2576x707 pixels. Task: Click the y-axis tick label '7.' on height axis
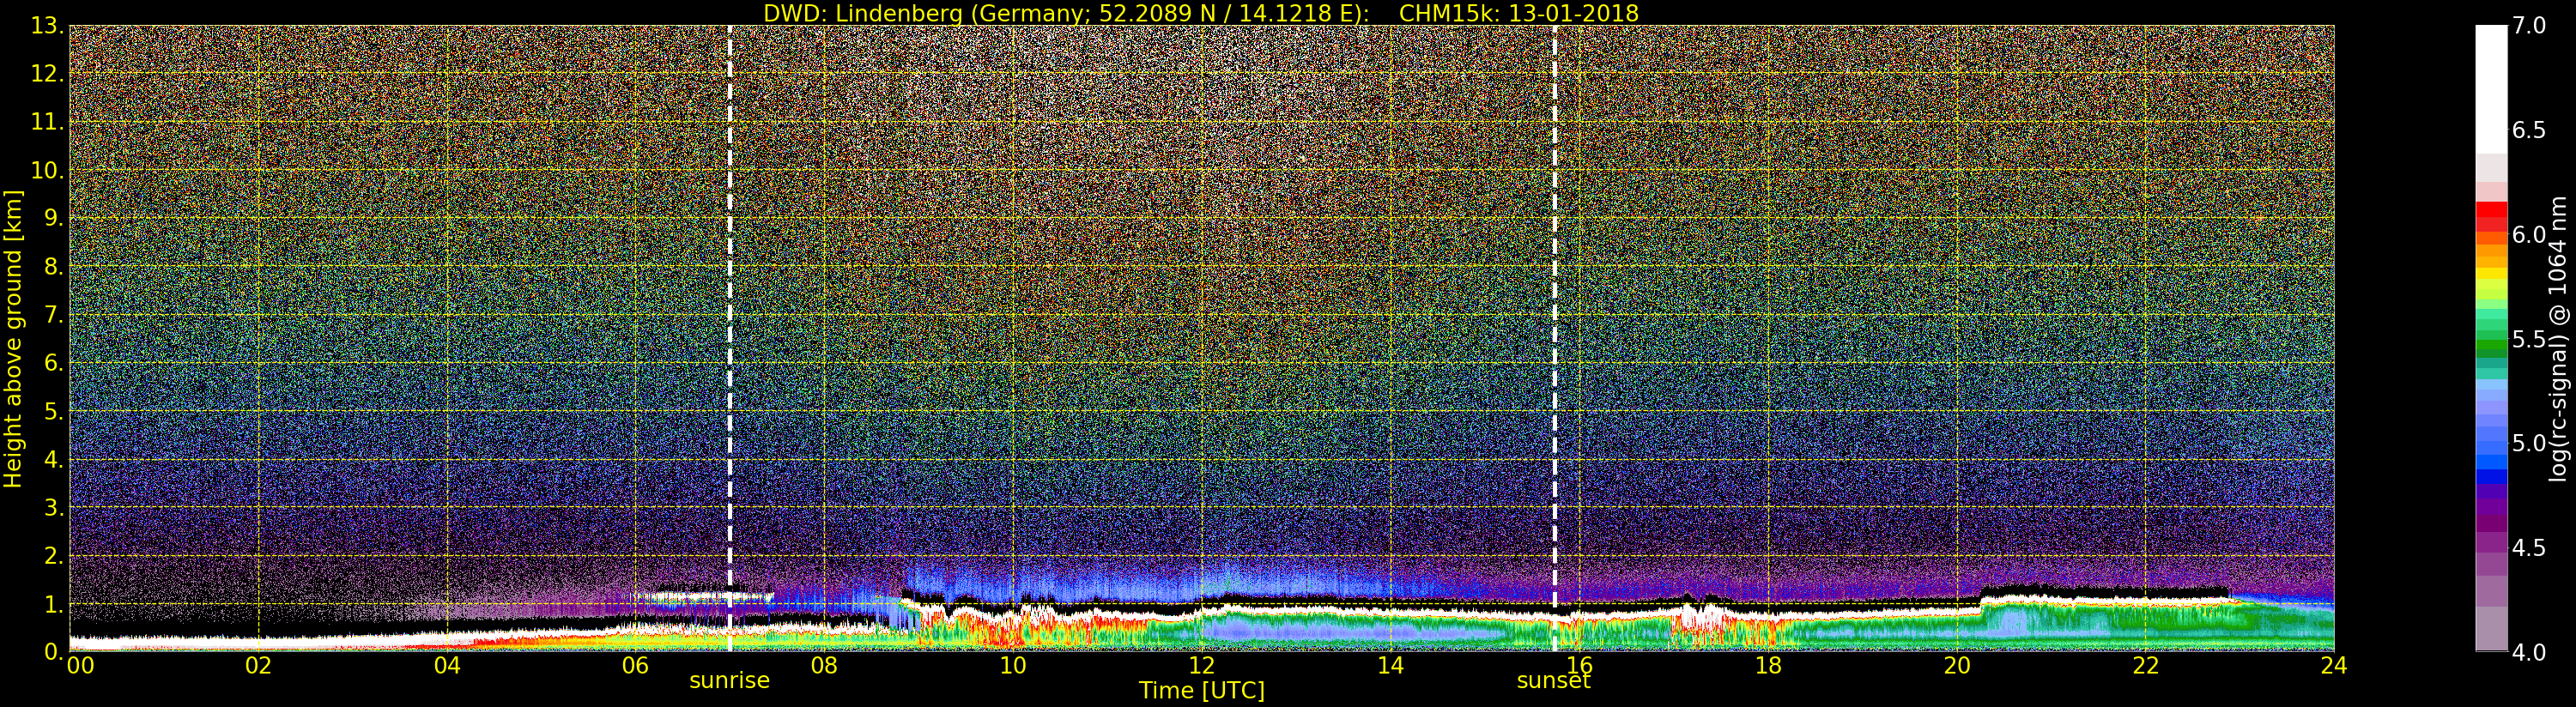[54, 315]
